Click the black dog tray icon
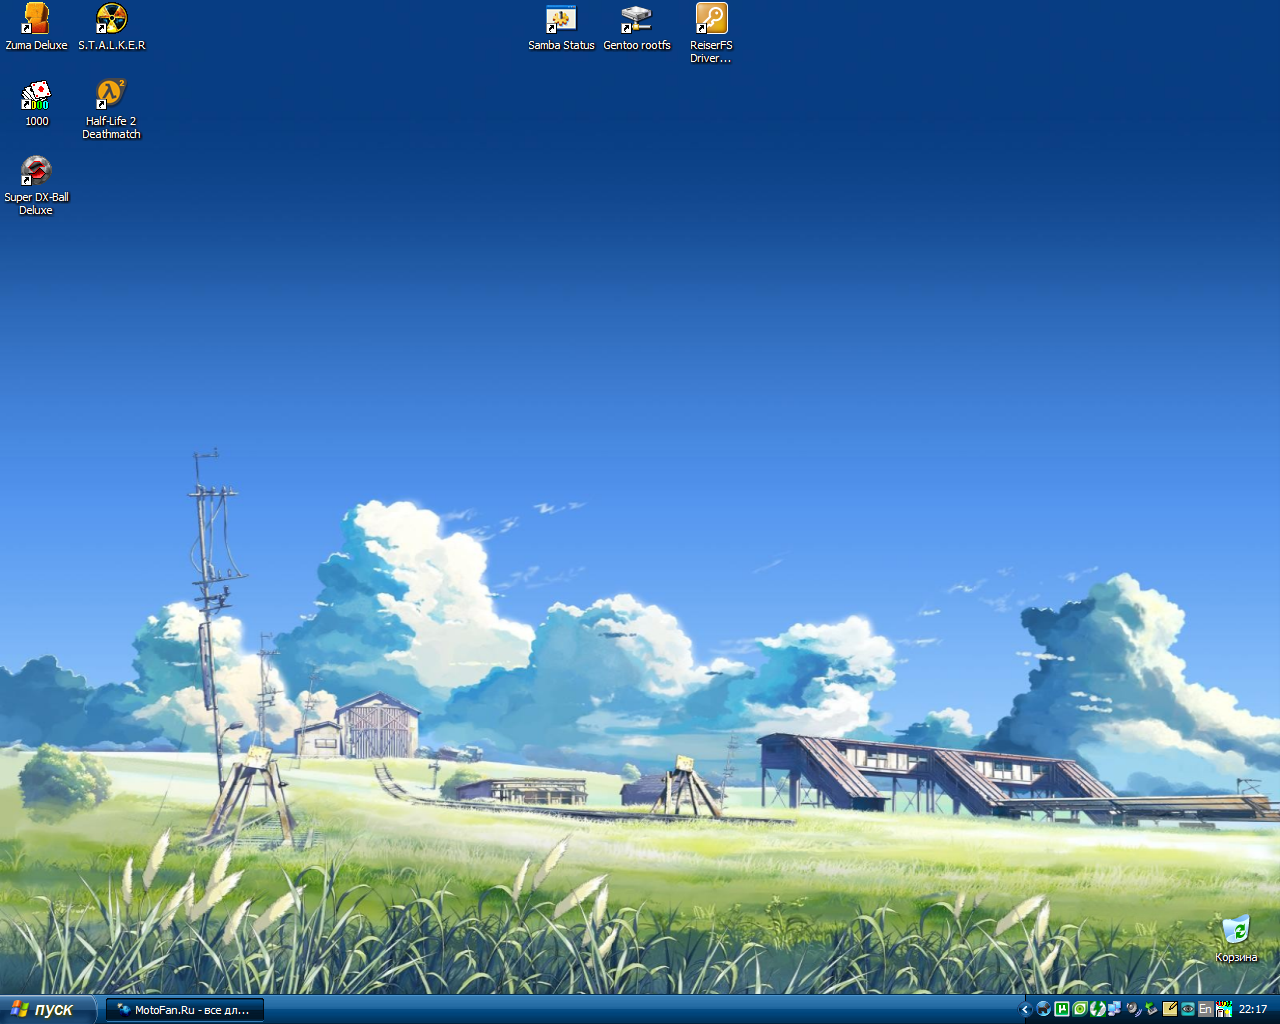The width and height of the screenshot is (1280, 1024). tap(1043, 1009)
